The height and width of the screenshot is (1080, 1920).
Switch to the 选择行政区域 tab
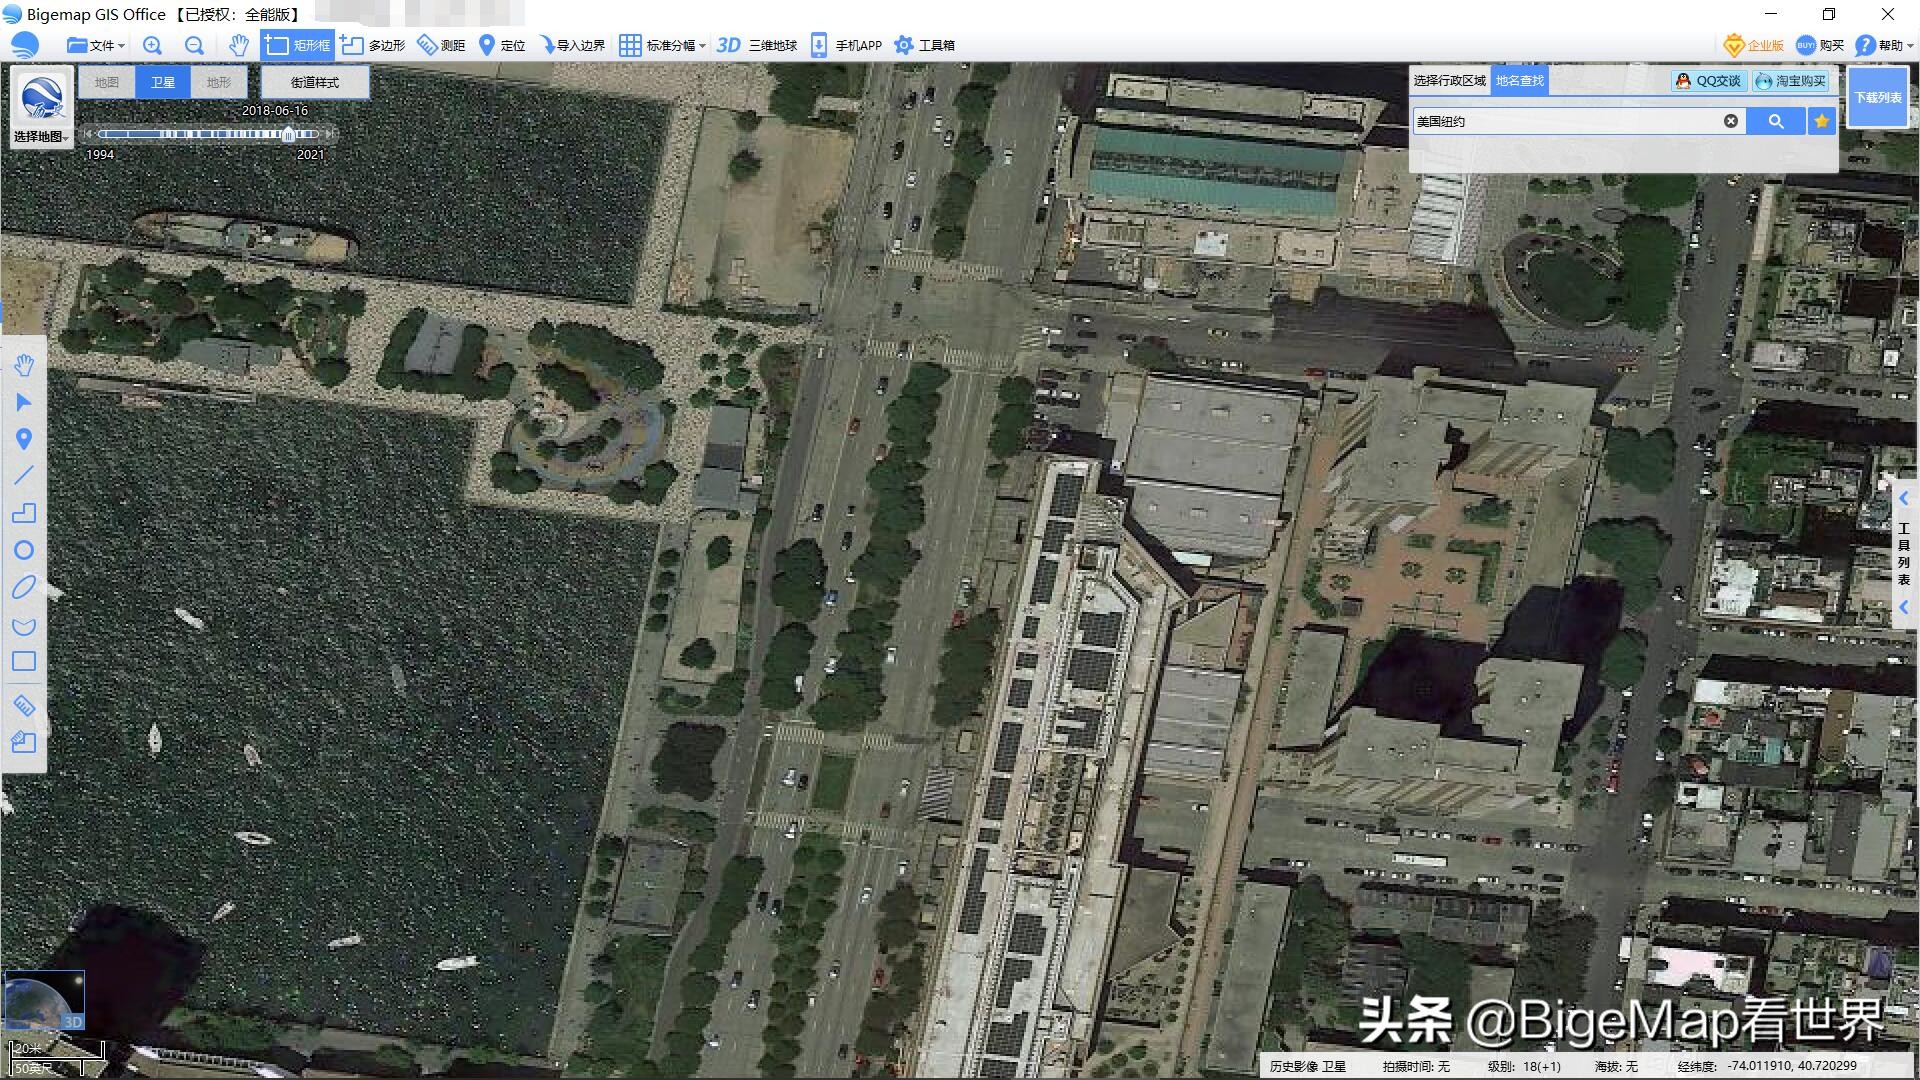tap(1449, 80)
